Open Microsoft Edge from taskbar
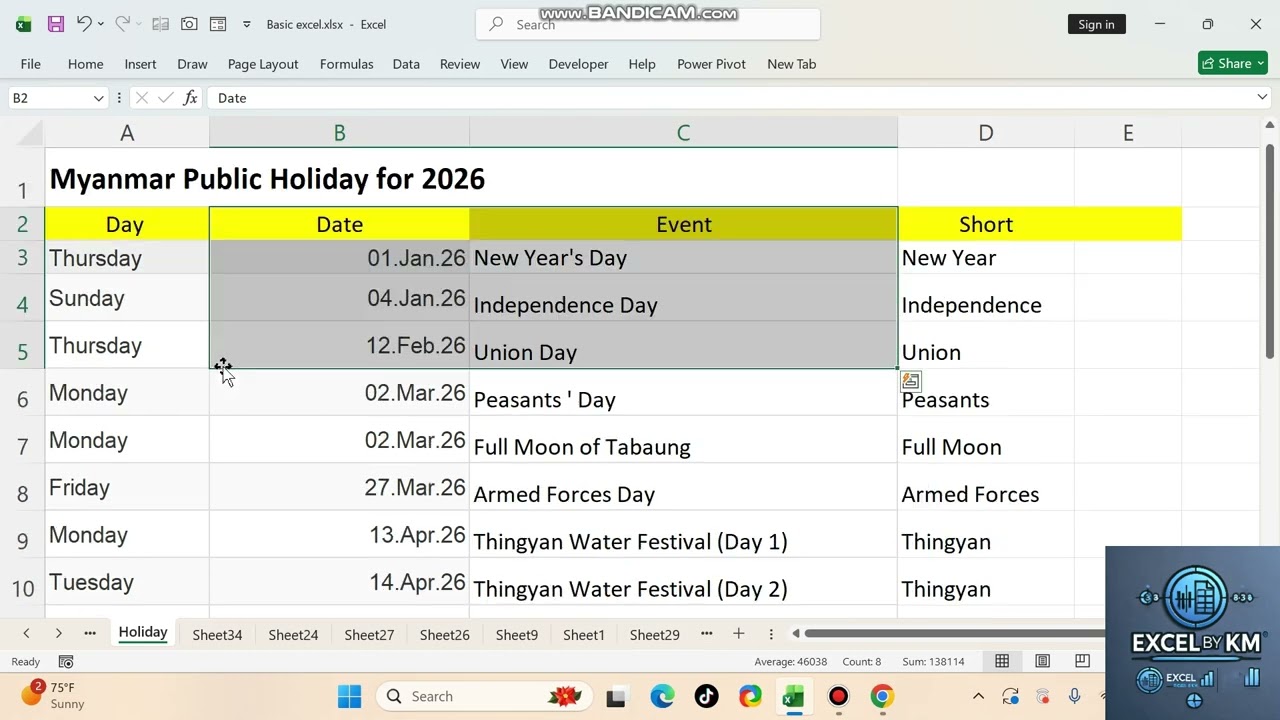The height and width of the screenshot is (720, 1280). pyautogui.click(x=662, y=696)
